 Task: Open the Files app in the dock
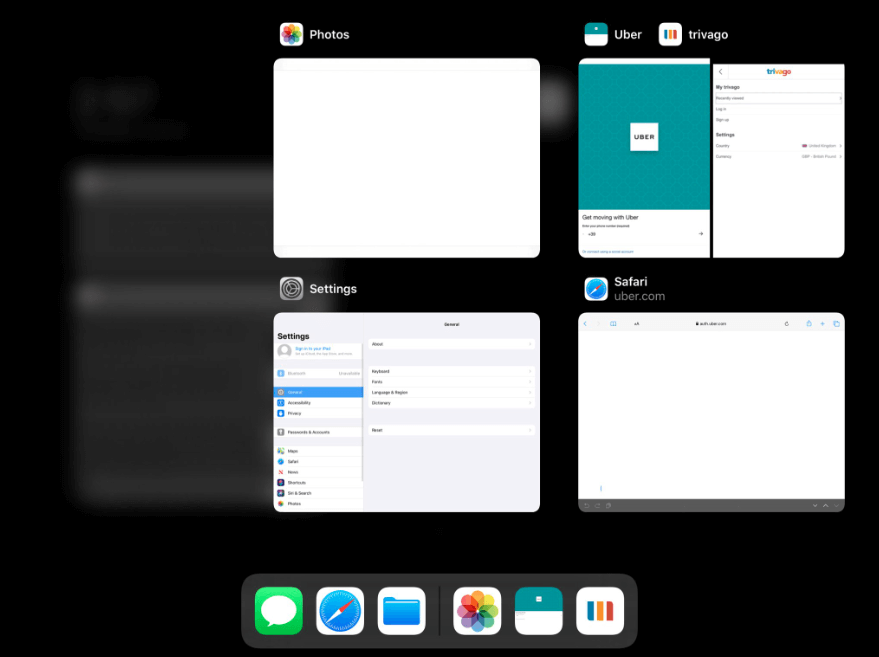click(401, 610)
